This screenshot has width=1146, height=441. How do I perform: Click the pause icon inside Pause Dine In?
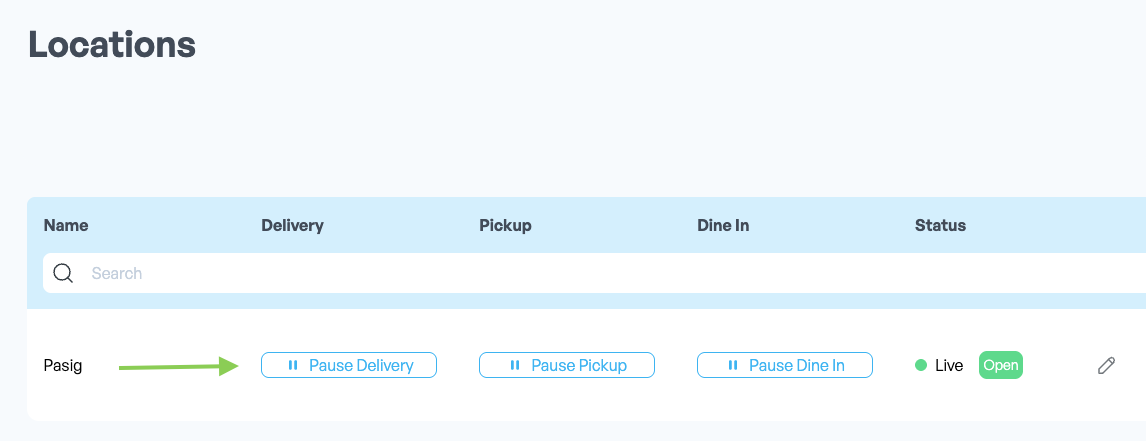point(733,365)
